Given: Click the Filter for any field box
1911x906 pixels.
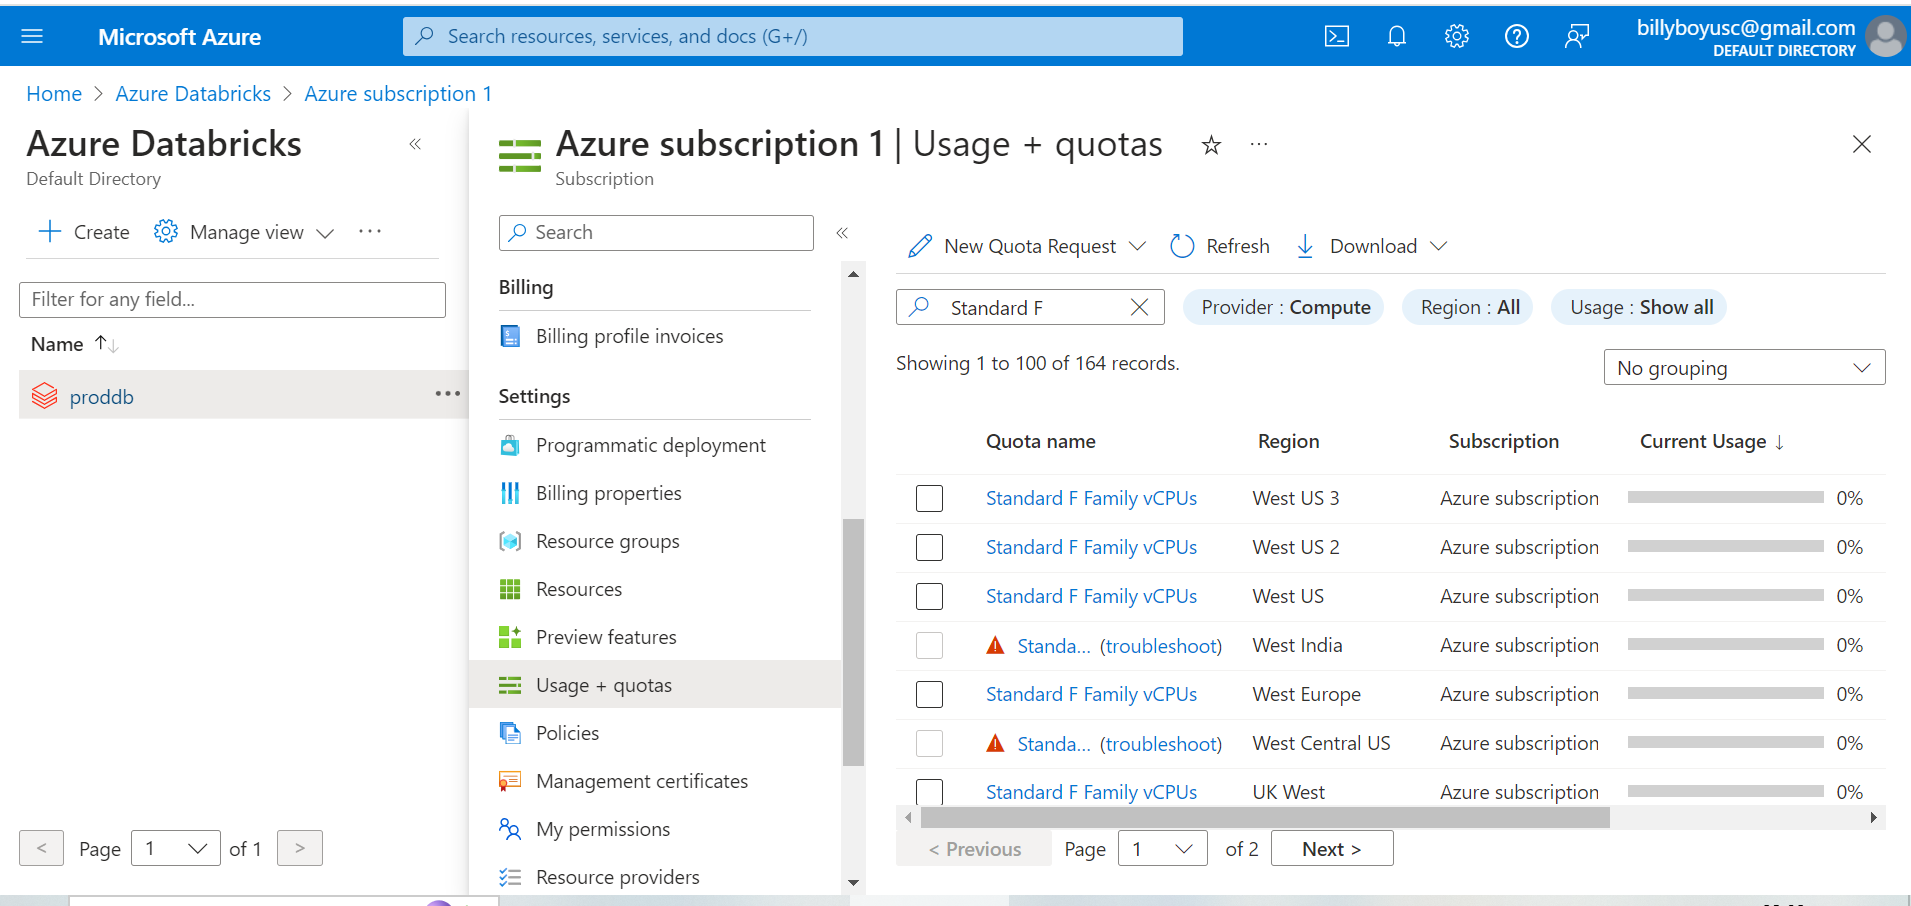Looking at the screenshot, I should pyautogui.click(x=232, y=299).
